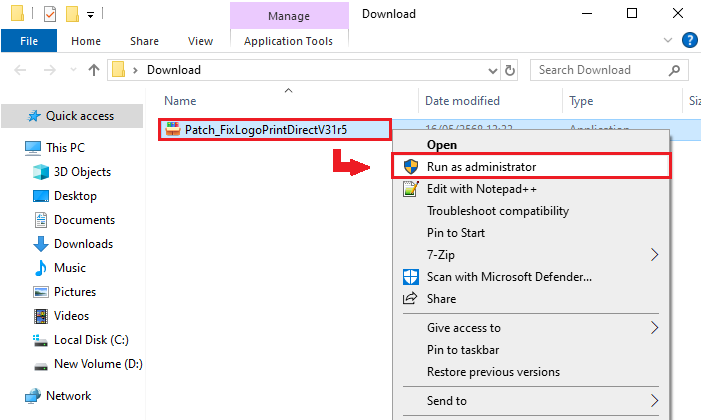This screenshot has width=702, height=420.
Task: Expand the Send to submenu
Action: click(655, 401)
